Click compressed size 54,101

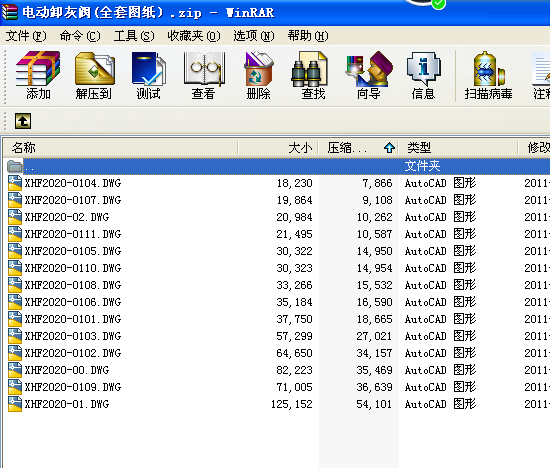coord(374,404)
